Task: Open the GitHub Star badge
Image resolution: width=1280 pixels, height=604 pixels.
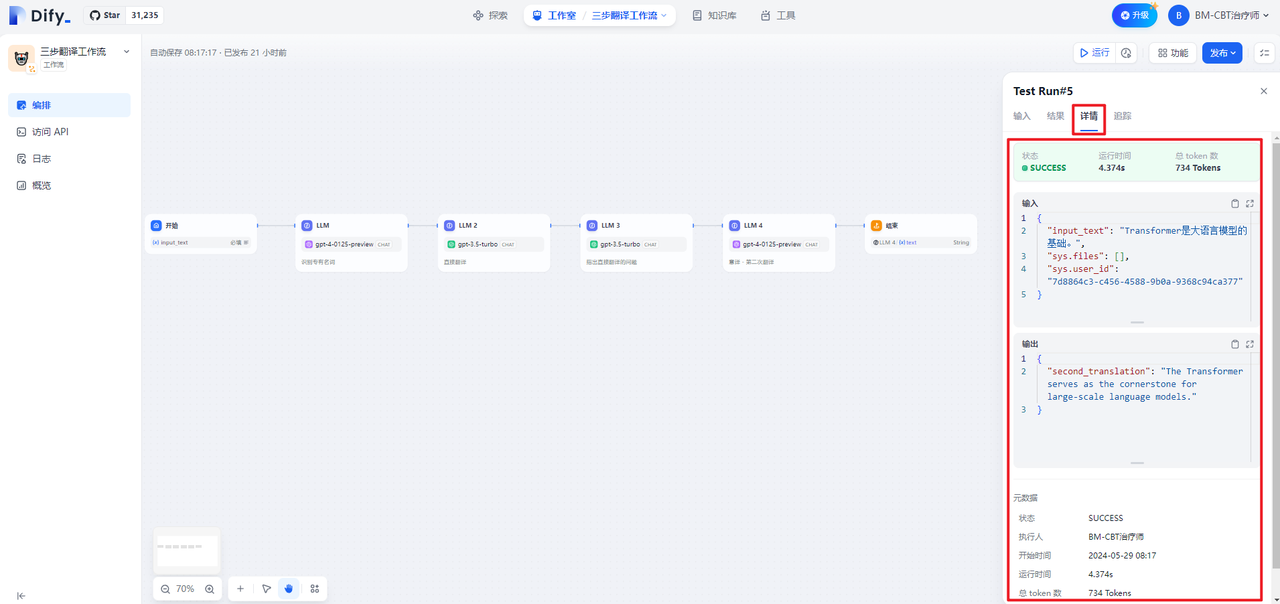Action: 124,15
